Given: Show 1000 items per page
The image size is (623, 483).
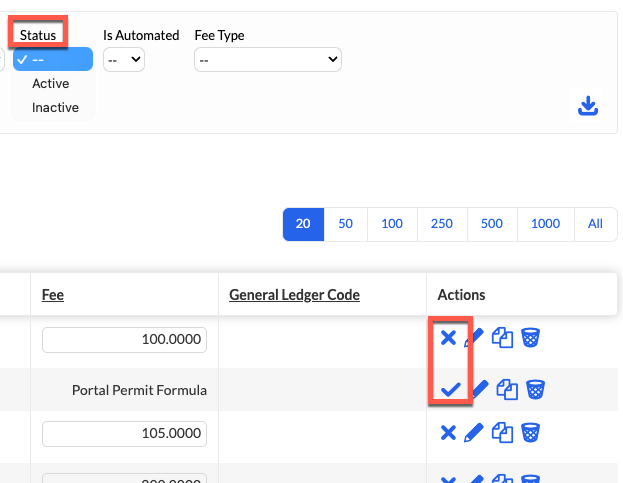Looking at the screenshot, I should click(x=546, y=224).
